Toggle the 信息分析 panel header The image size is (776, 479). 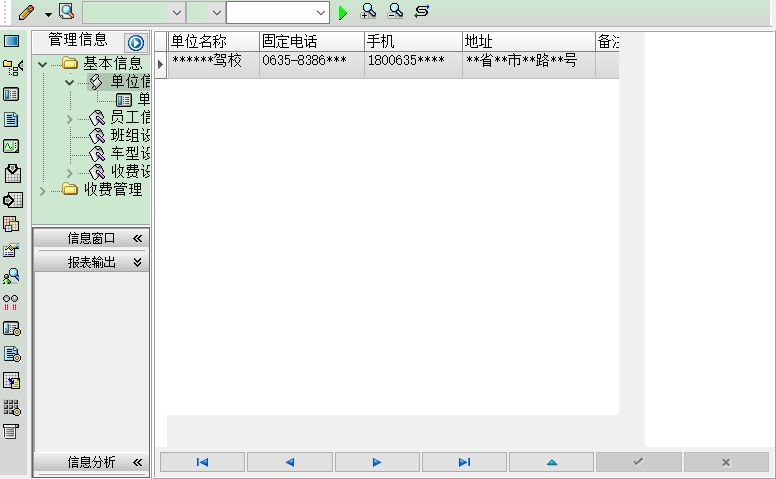coord(92,462)
